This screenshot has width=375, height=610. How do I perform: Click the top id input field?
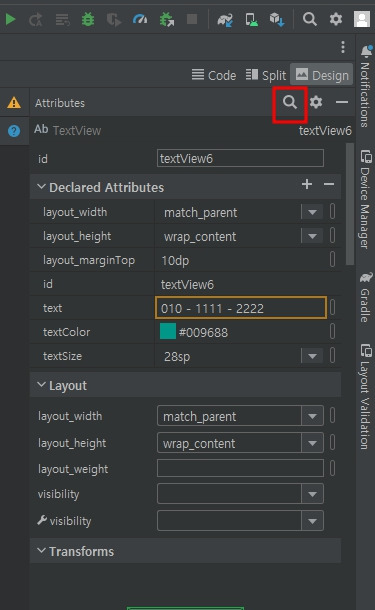tap(240, 158)
